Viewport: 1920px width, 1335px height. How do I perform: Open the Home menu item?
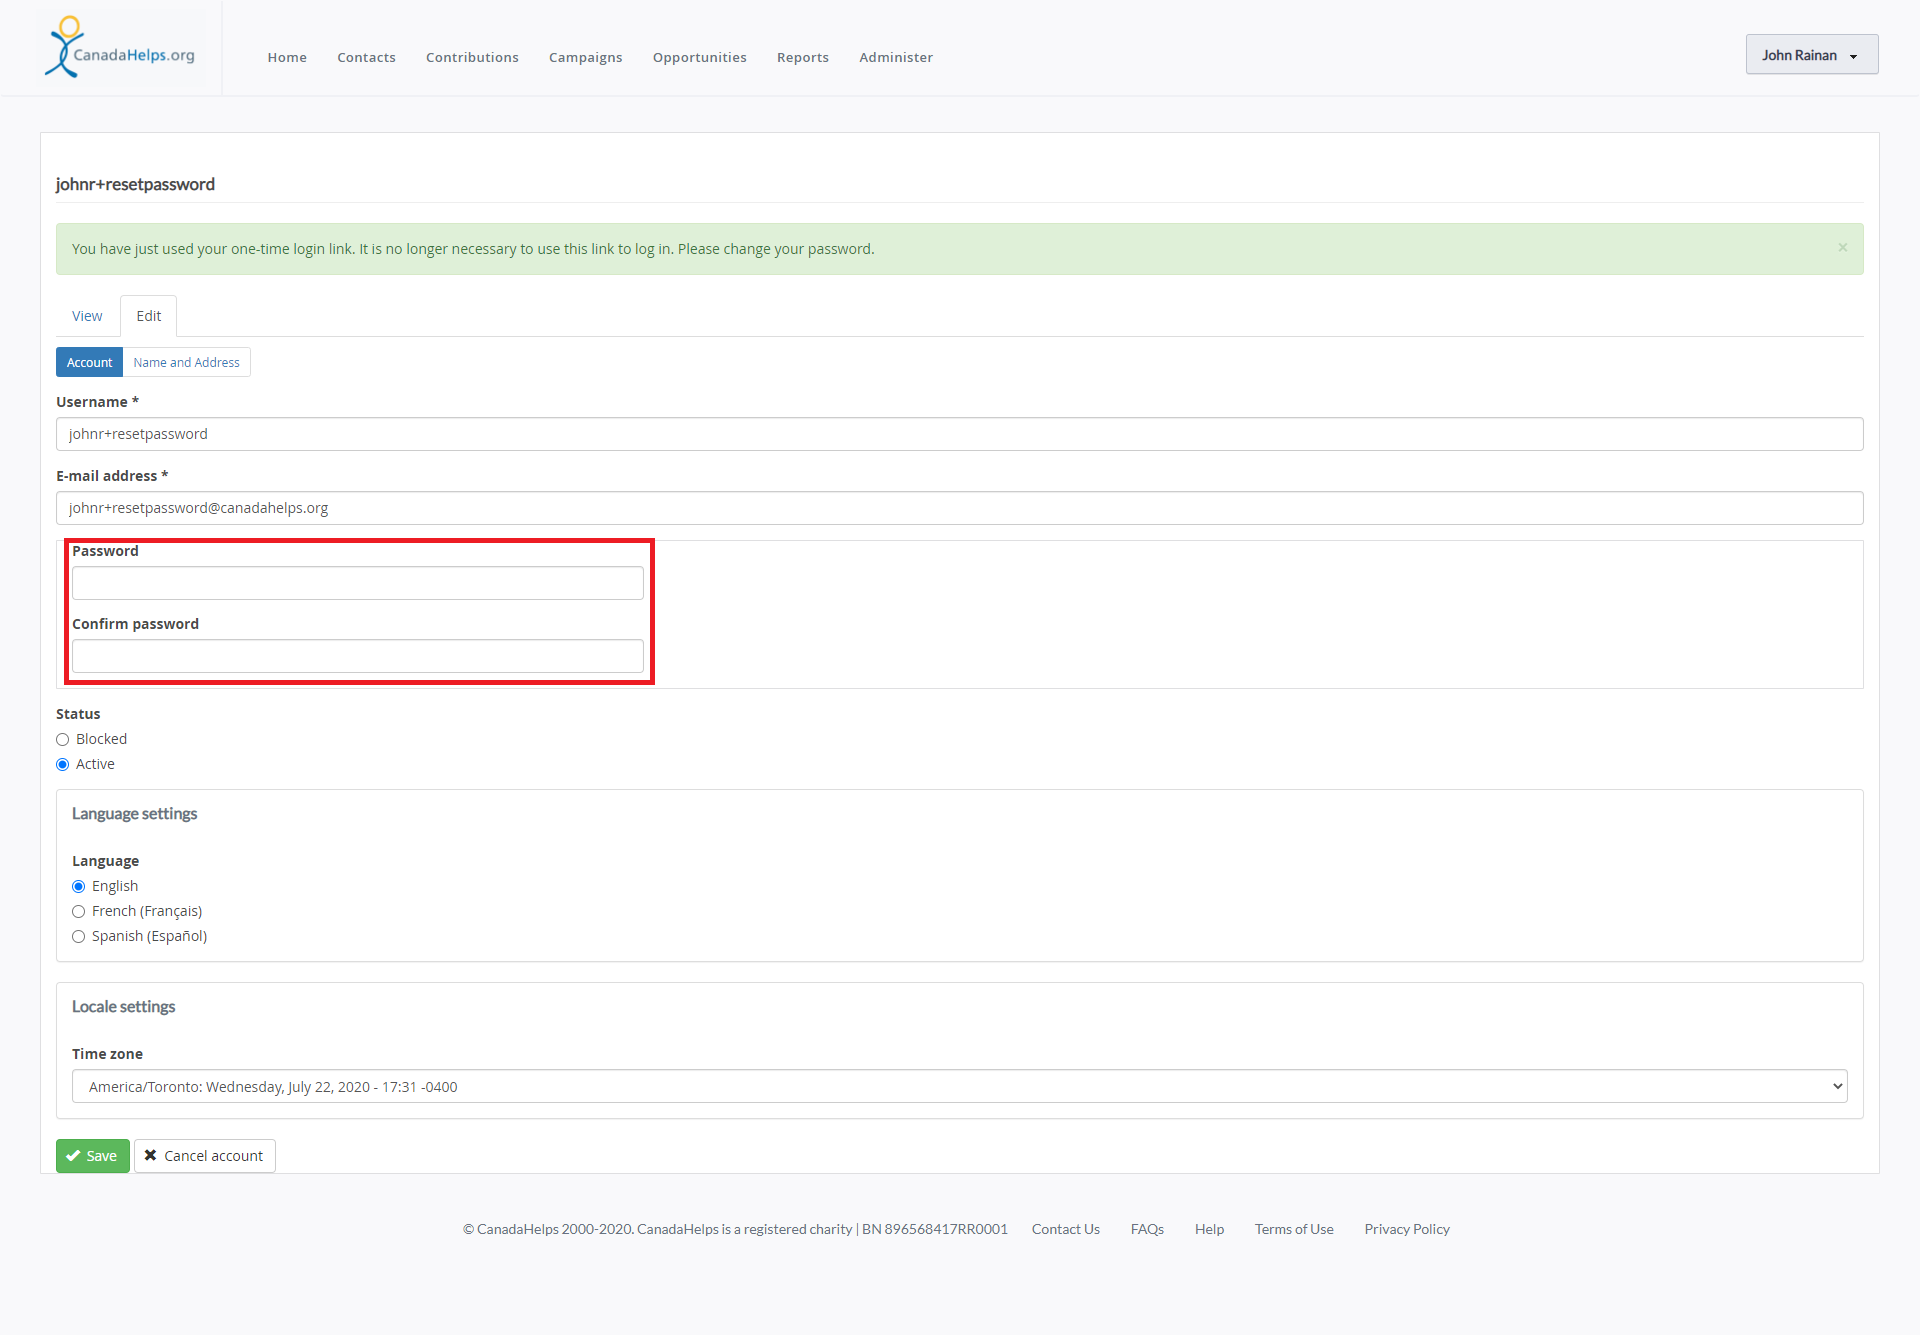pyautogui.click(x=287, y=57)
